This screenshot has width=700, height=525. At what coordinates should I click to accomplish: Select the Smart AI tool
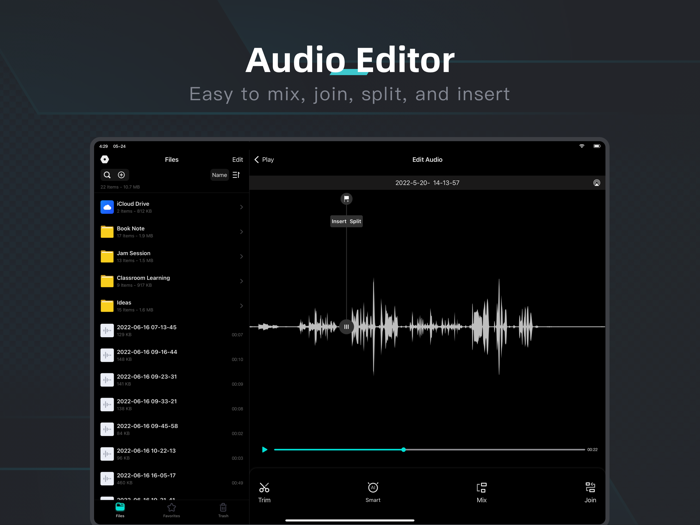tap(373, 492)
